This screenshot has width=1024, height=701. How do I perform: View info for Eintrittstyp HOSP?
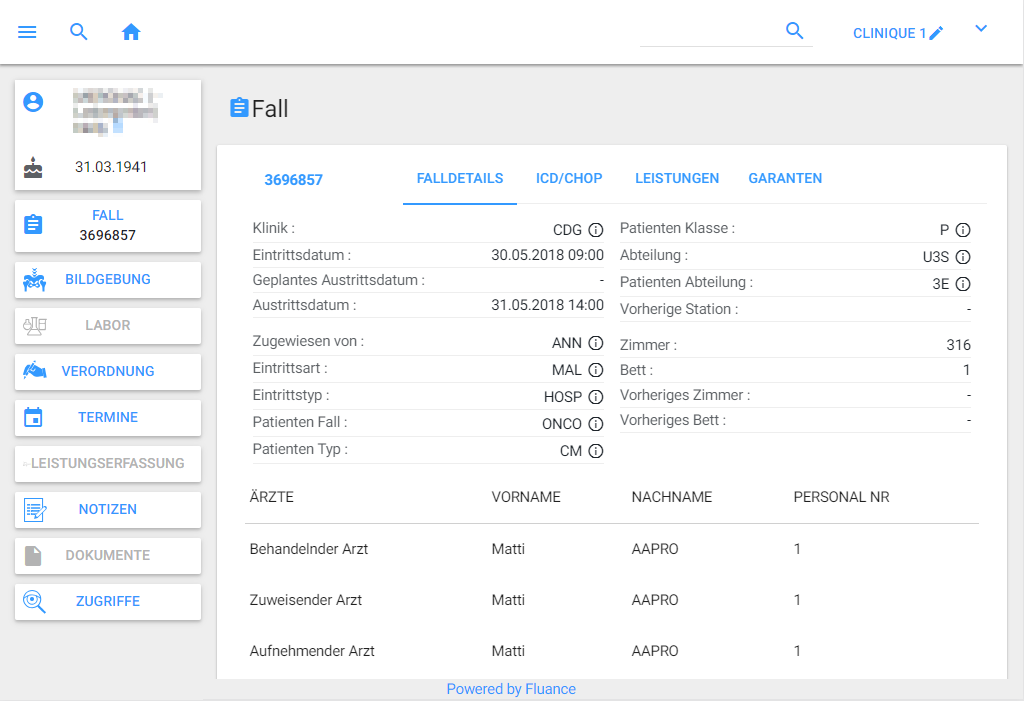[596, 397]
